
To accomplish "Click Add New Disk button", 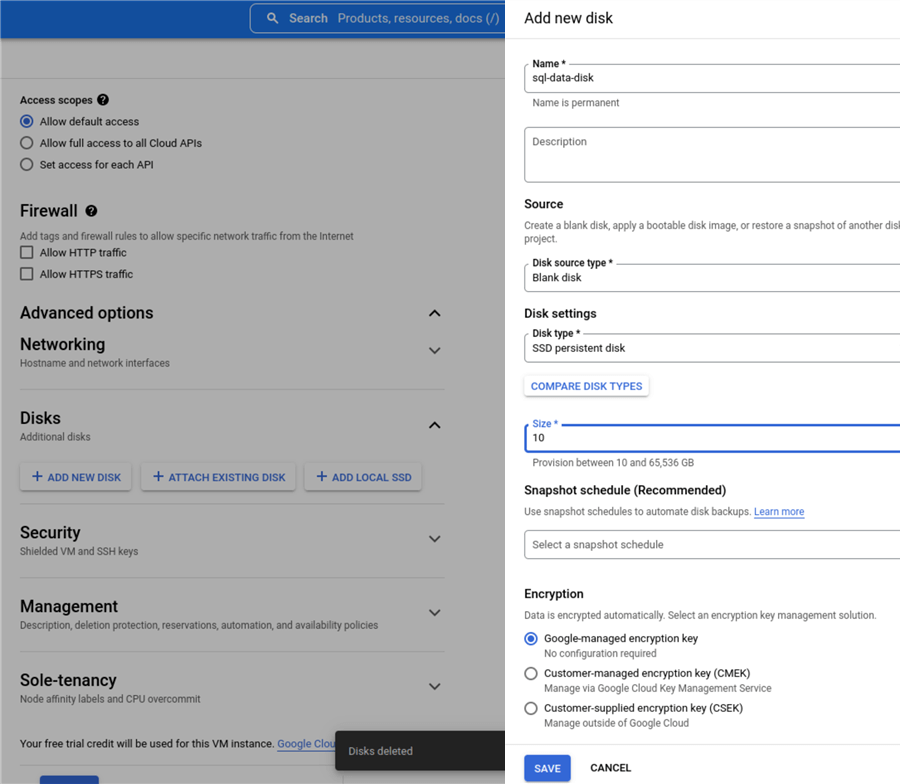I will pyautogui.click(x=76, y=477).
